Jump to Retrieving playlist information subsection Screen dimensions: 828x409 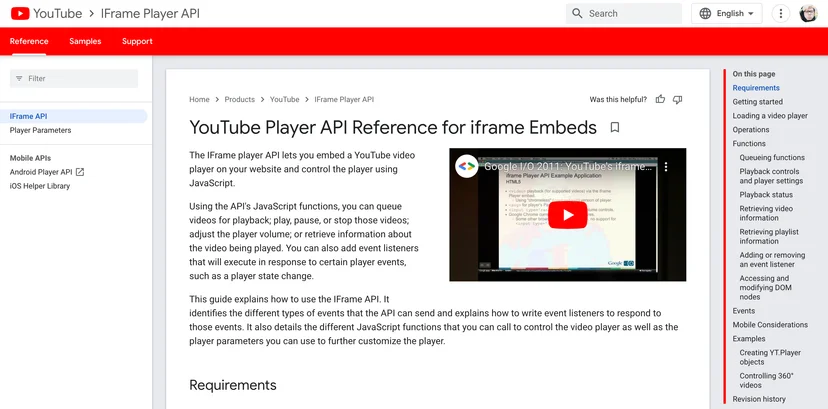[x=769, y=236]
